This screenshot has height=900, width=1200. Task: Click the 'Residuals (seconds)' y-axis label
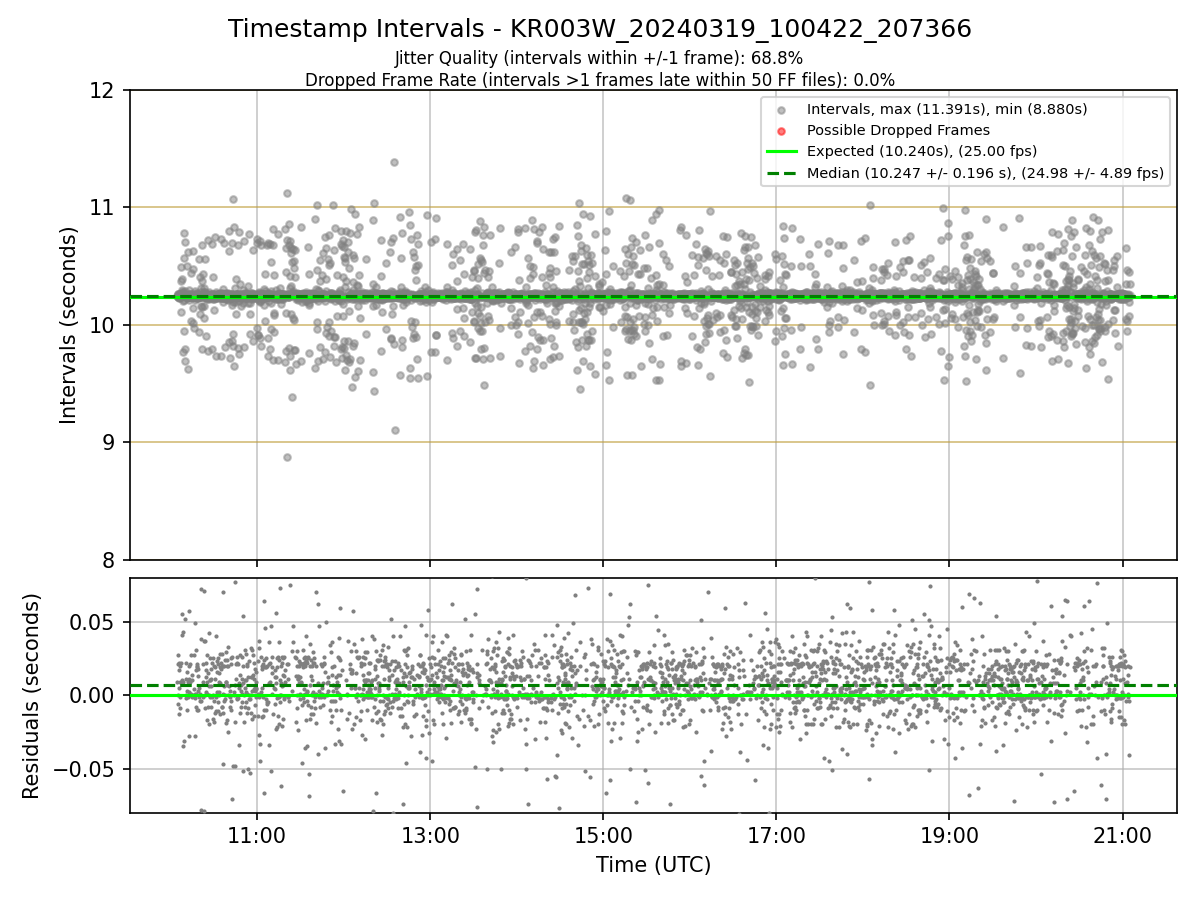(32, 696)
